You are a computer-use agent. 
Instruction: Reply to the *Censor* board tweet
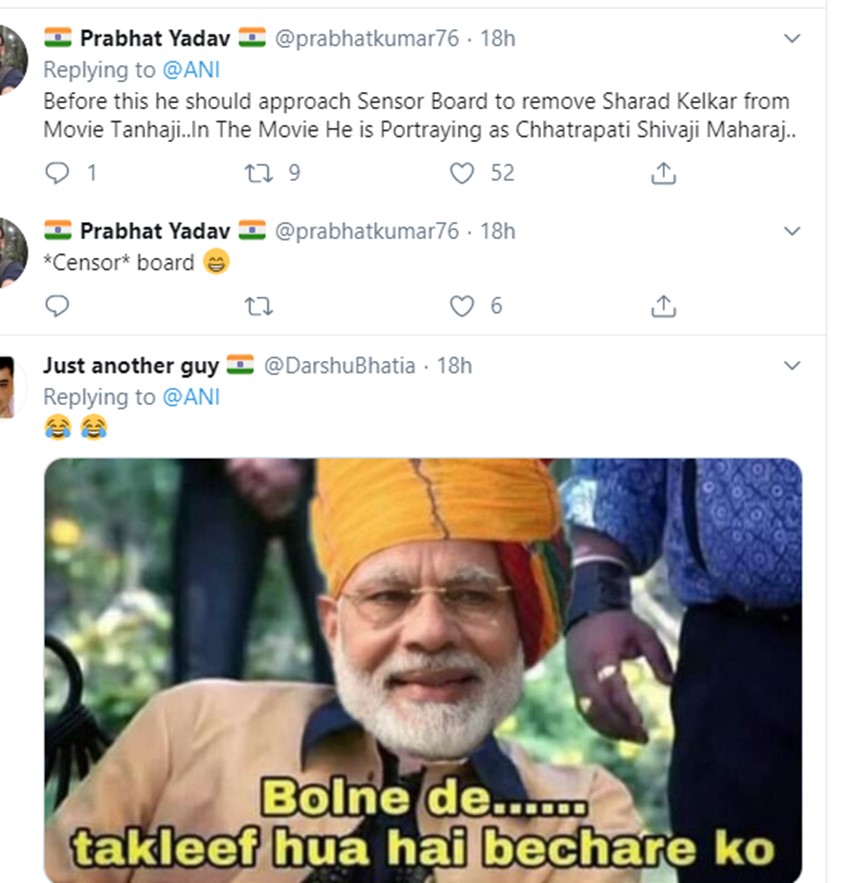click(x=58, y=306)
